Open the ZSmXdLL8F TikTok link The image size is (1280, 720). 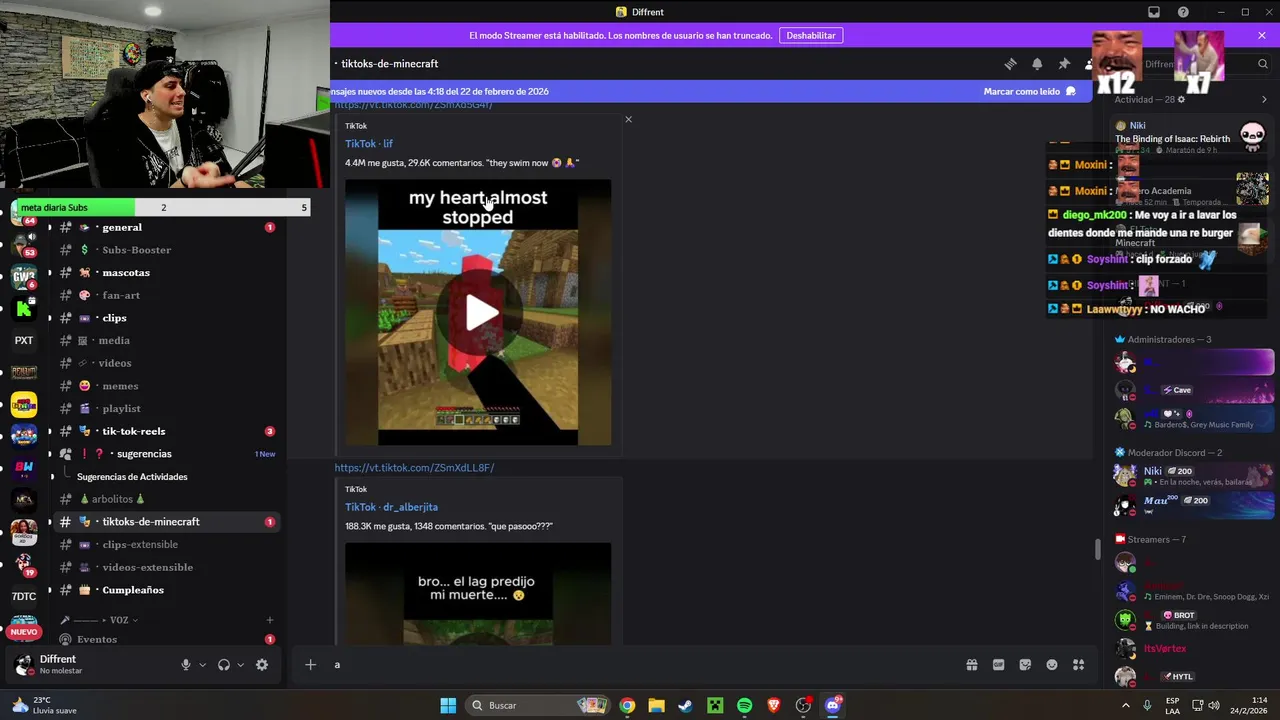pyautogui.click(x=414, y=468)
